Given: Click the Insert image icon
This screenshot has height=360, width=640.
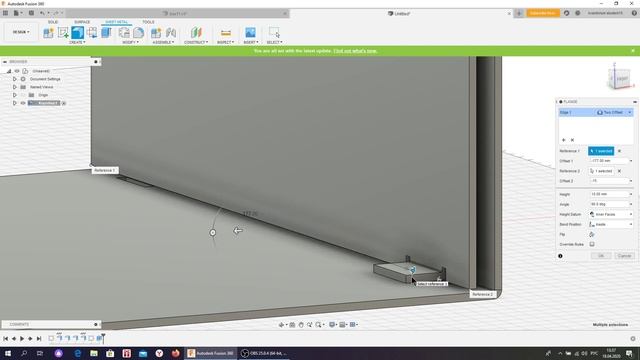Looking at the screenshot, I should point(250,33).
